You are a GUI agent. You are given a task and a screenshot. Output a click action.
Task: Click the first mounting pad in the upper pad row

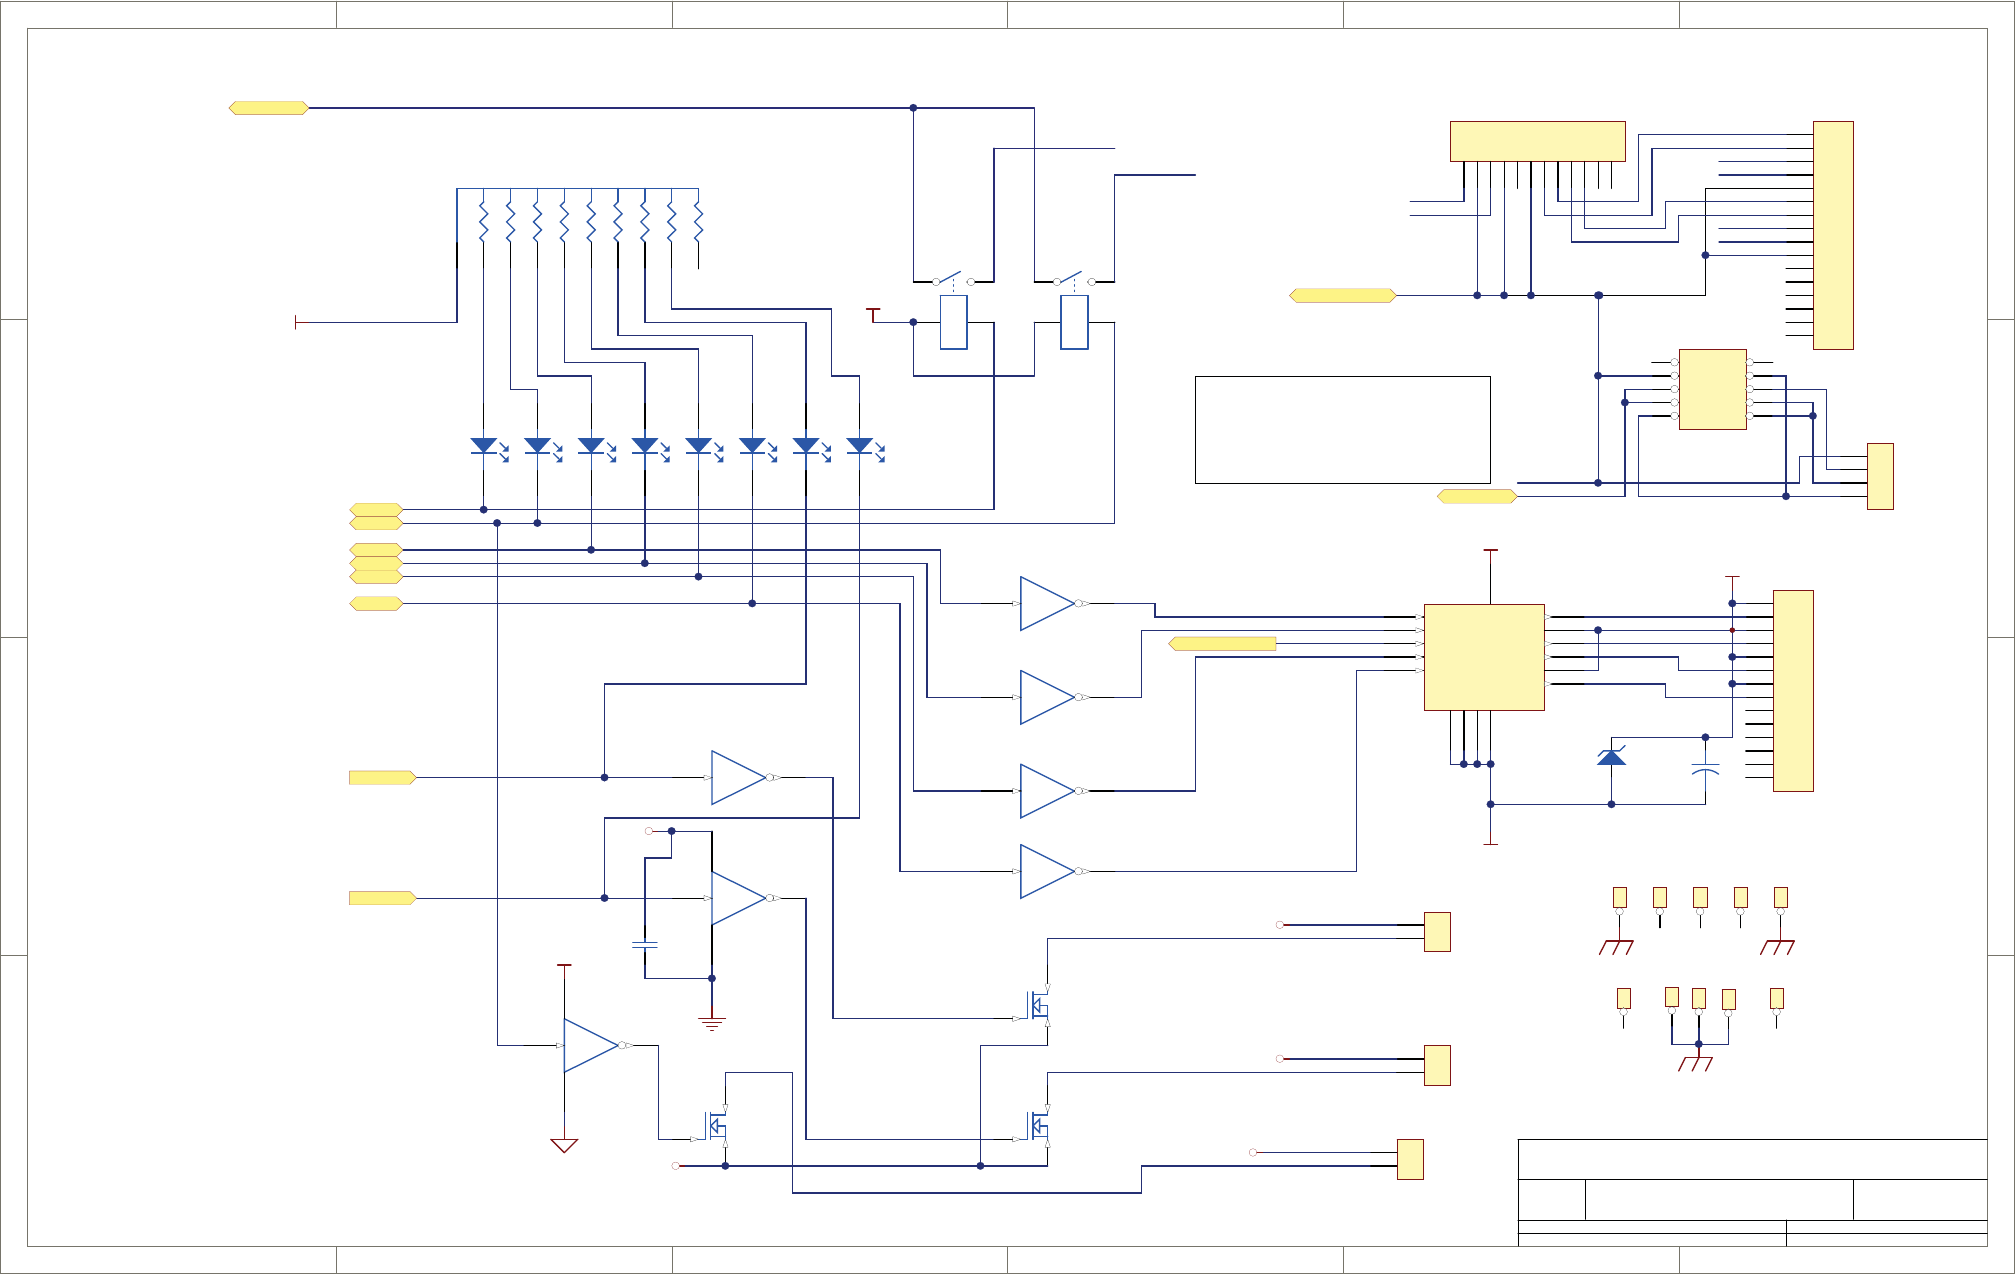[1620, 897]
